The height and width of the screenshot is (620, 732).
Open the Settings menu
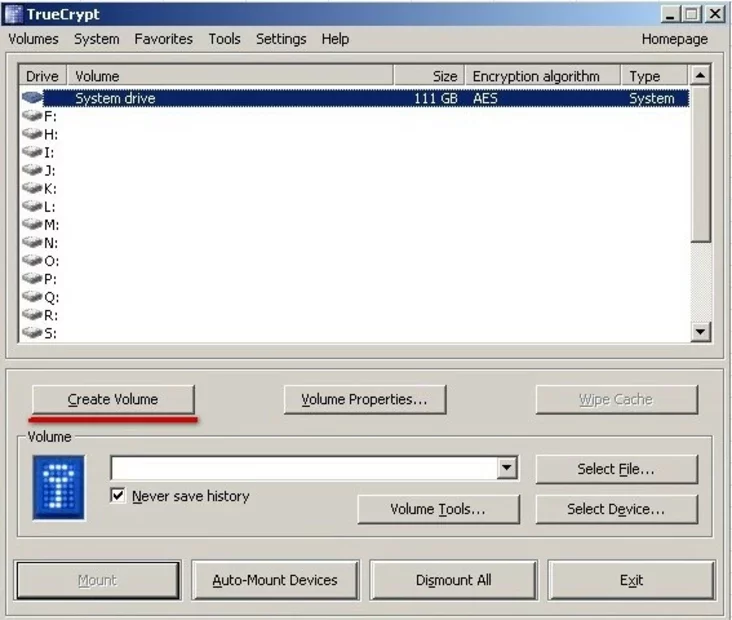tap(281, 39)
